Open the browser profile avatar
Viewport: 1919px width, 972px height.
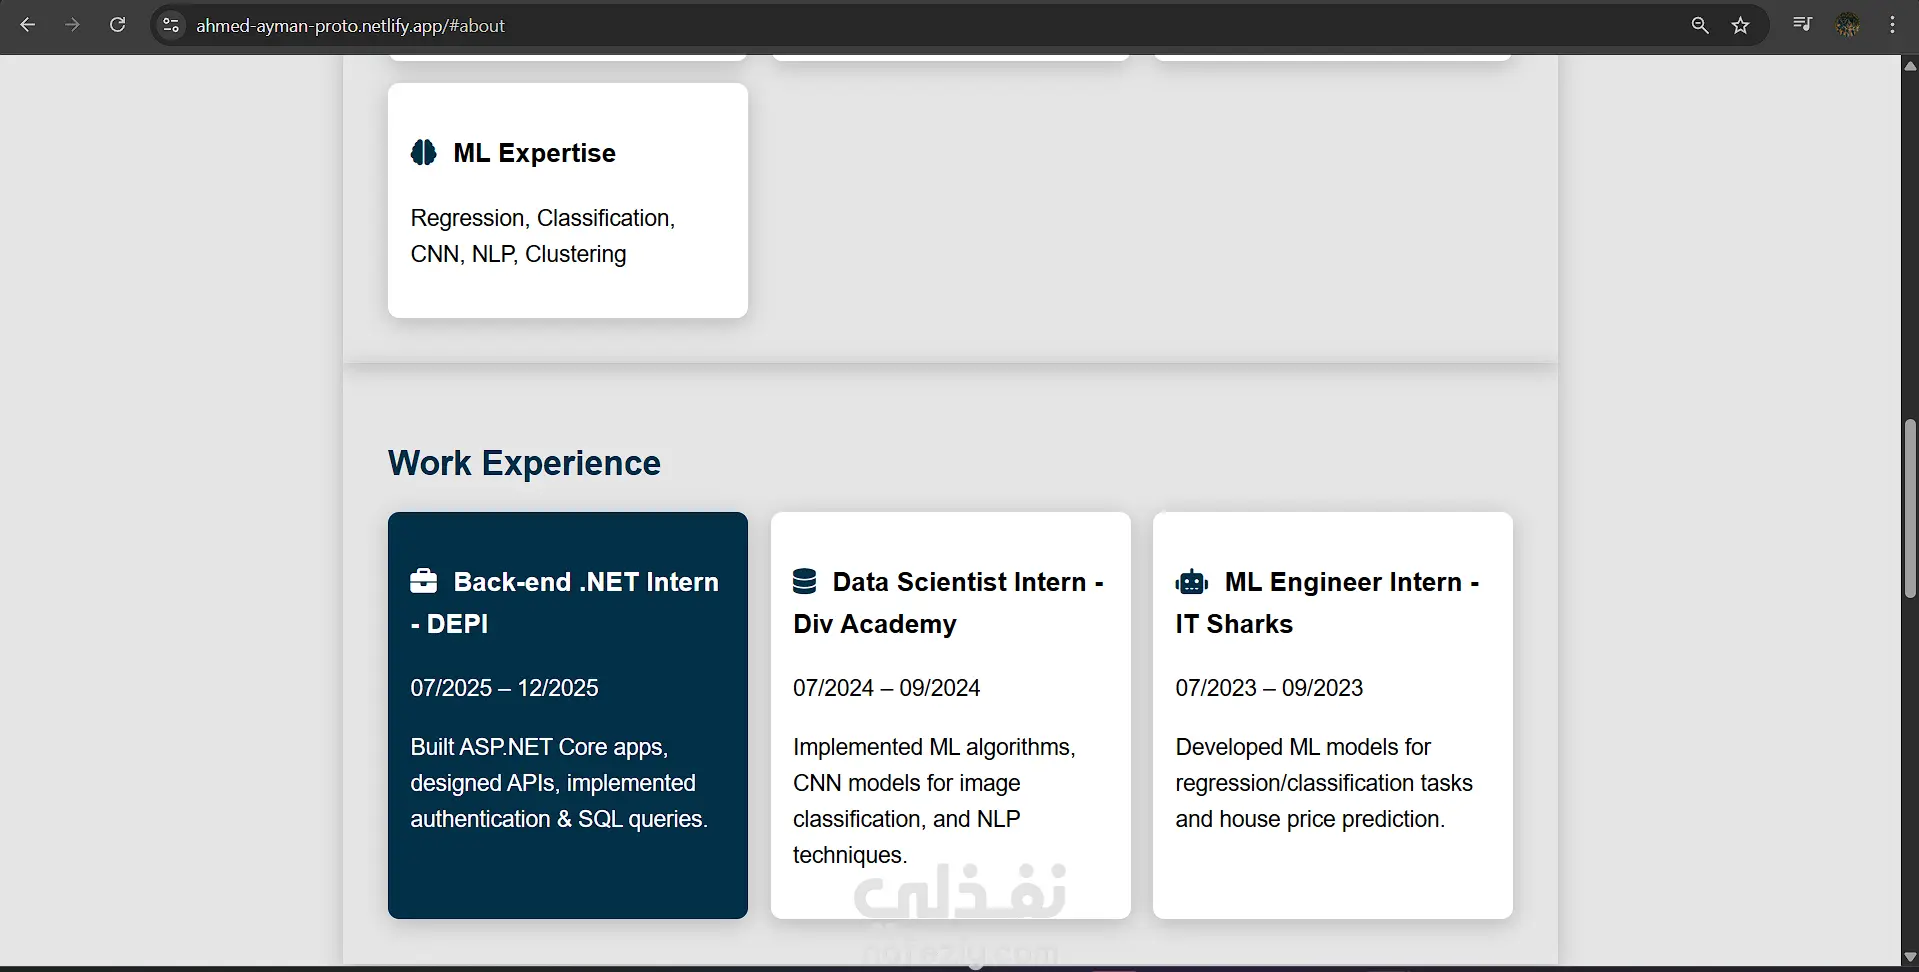[1848, 25]
